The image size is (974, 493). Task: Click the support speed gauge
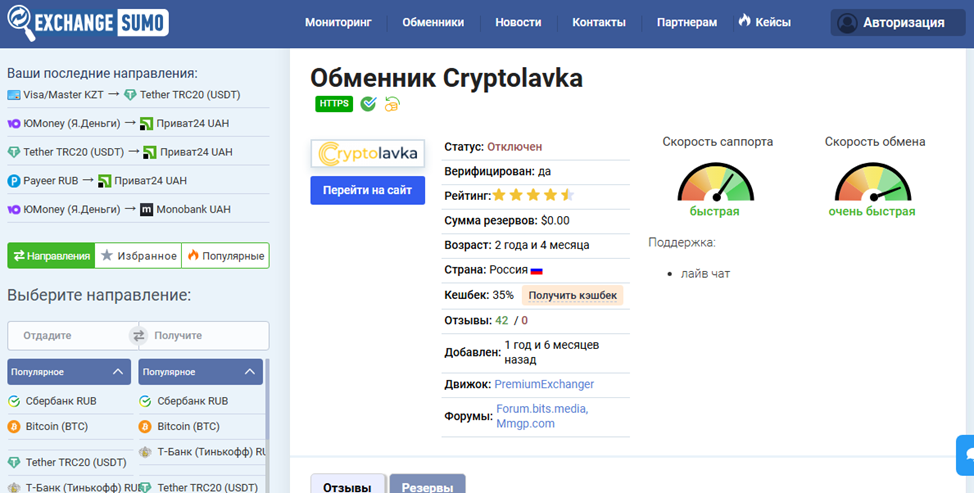coord(716,182)
